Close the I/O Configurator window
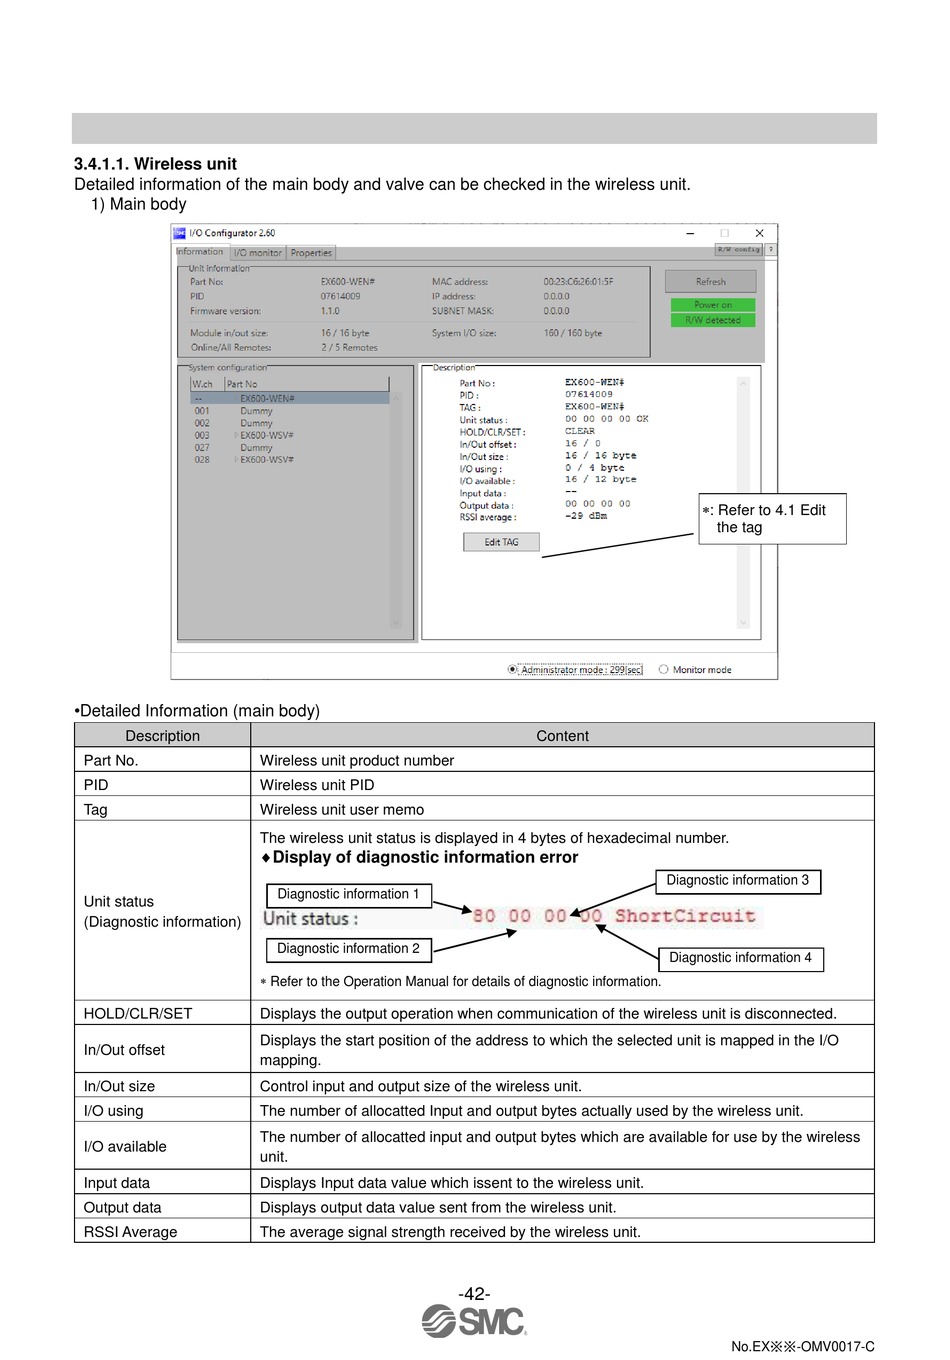This screenshot has height=1360, width=950. (759, 233)
